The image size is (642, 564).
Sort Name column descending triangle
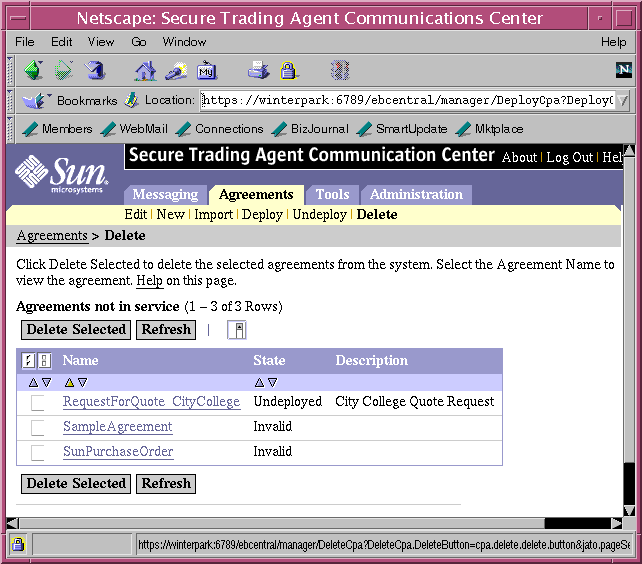[x=83, y=383]
